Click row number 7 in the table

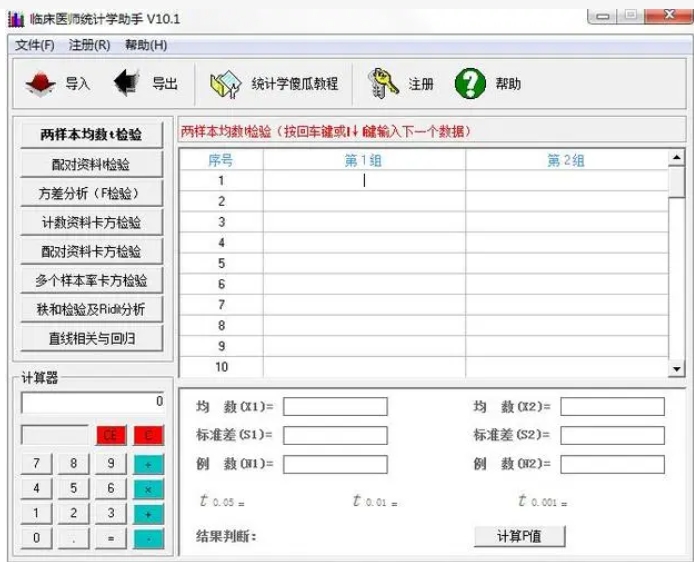221,305
